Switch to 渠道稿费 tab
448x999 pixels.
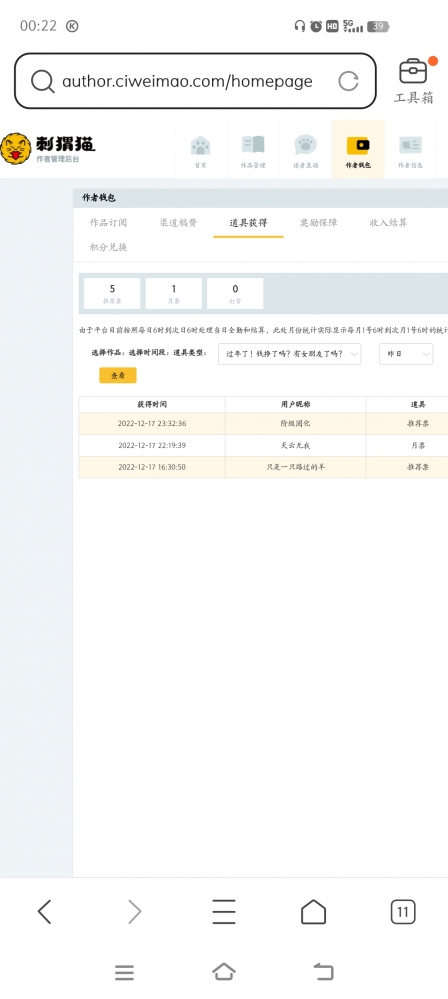click(x=178, y=223)
